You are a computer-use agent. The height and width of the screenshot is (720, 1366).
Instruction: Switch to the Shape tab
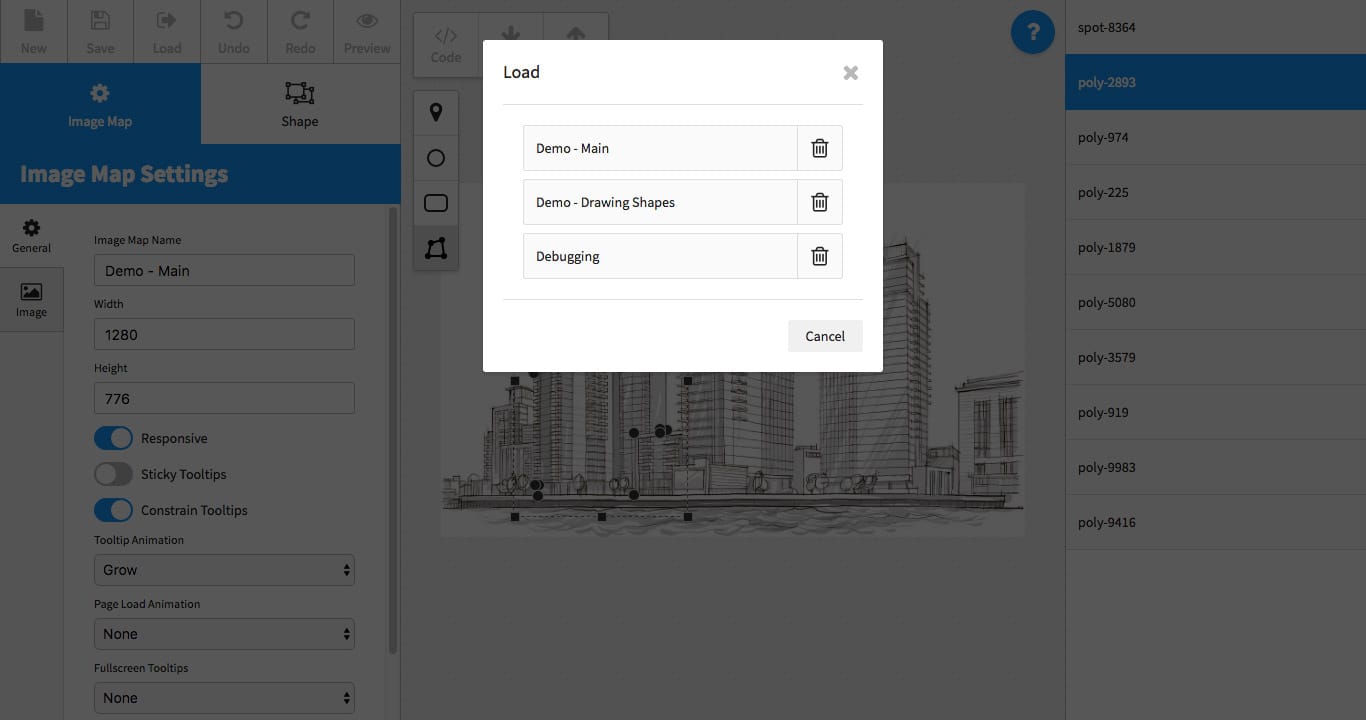click(x=300, y=104)
